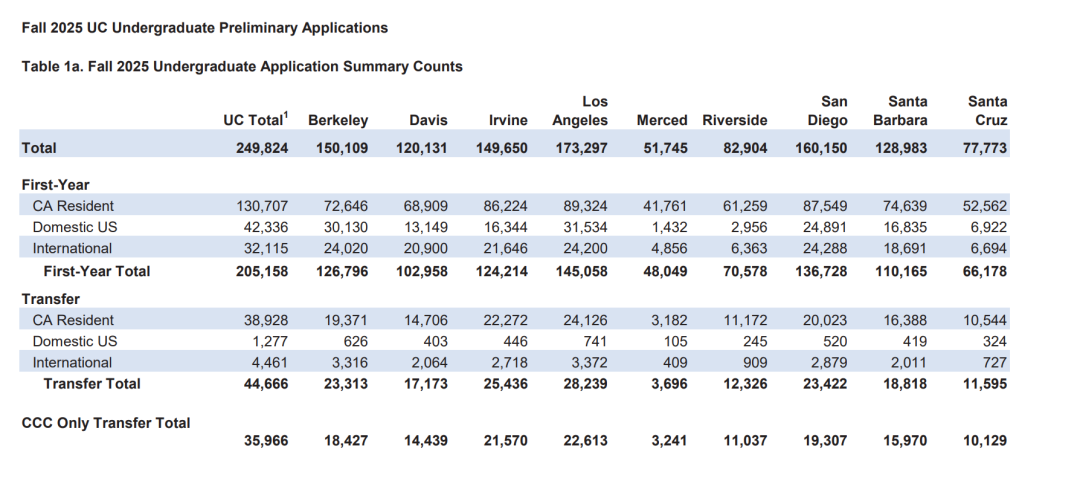Select Davis First-Year International 20,900

click(426, 248)
